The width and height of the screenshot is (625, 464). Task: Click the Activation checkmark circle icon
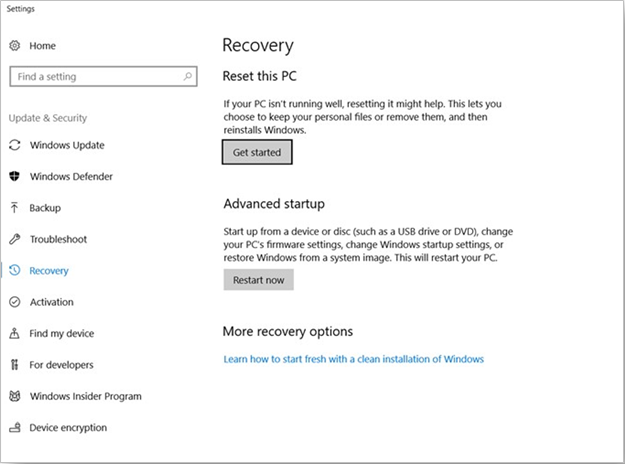click(15, 302)
